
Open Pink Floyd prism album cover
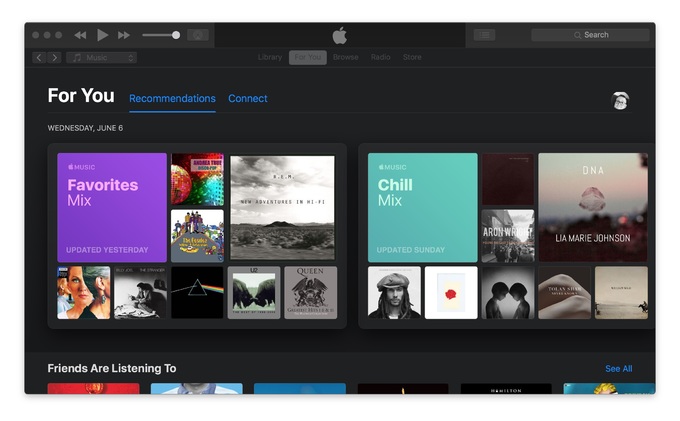tap(197, 293)
